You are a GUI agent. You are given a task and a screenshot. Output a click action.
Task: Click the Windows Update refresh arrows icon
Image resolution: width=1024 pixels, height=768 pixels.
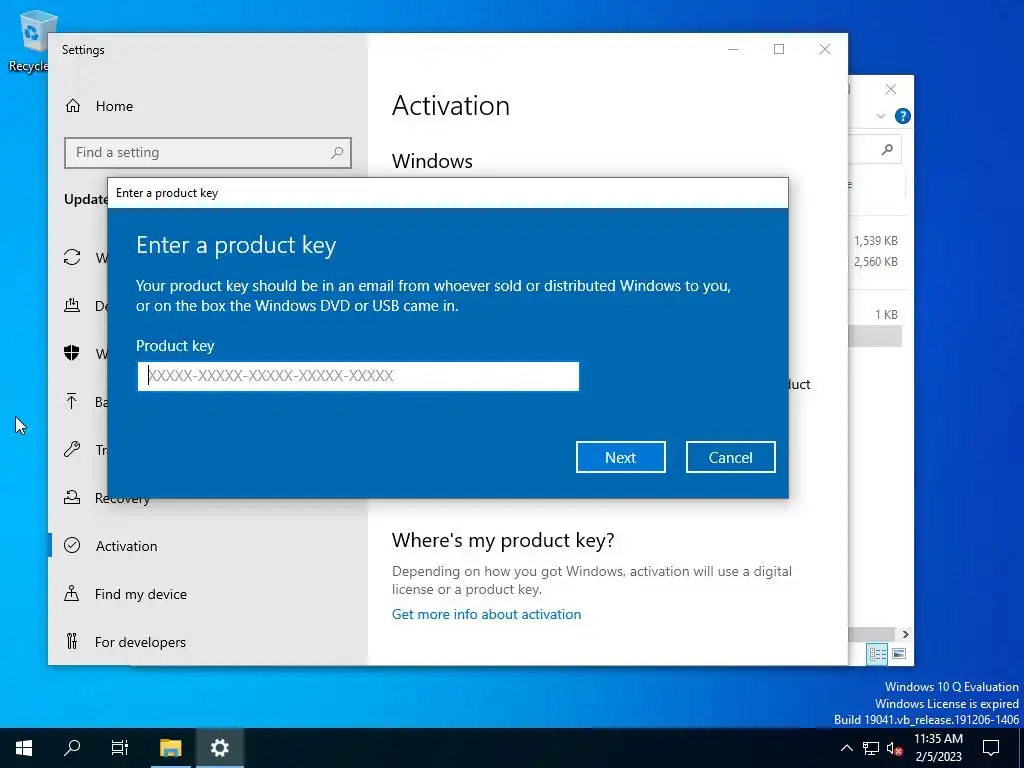72,257
